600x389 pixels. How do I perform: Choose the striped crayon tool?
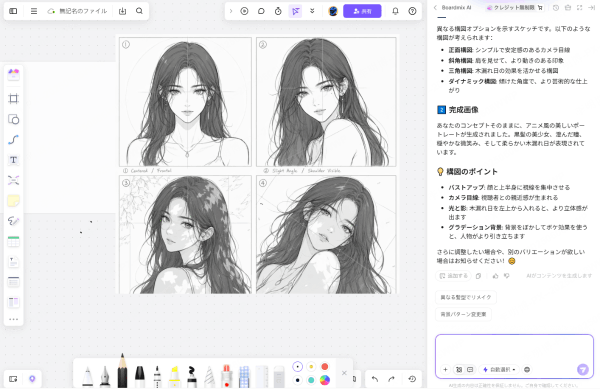pyautogui.click(x=209, y=376)
